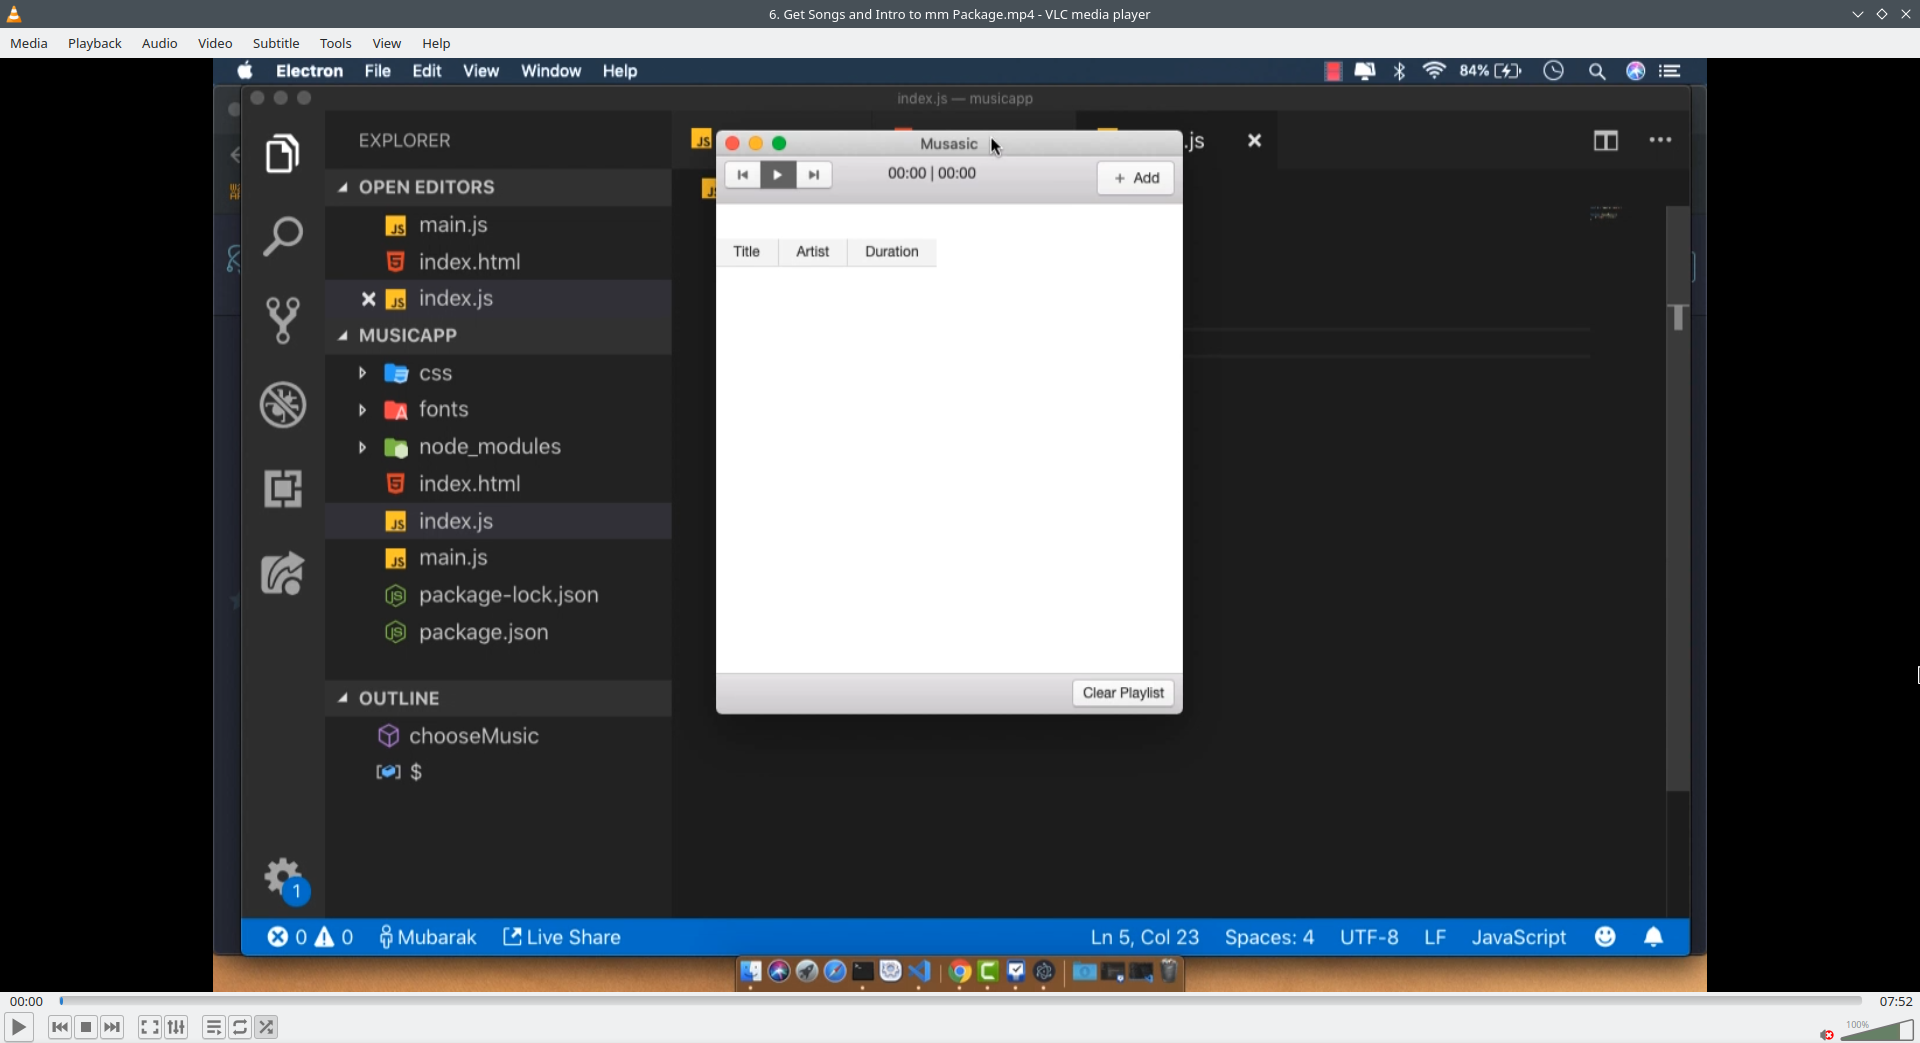The height and width of the screenshot is (1043, 1920).
Task: Click the errors count in the status bar
Action: pyautogui.click(x=287, y=937)
